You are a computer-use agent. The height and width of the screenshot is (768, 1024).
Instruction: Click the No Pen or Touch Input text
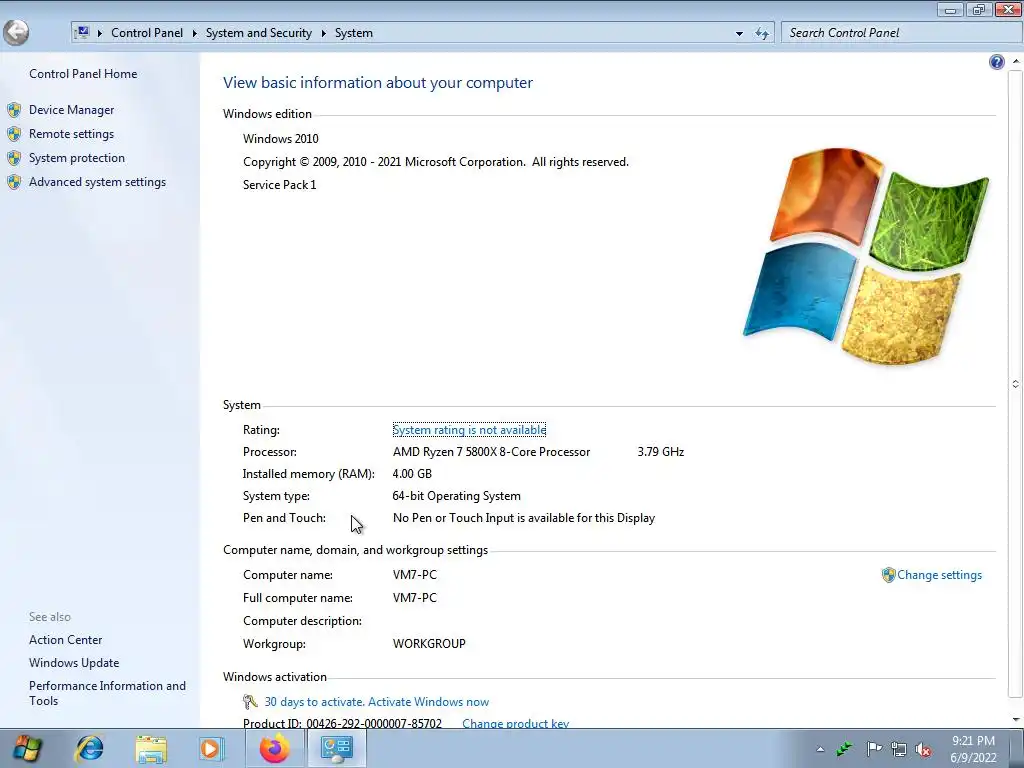coord(524,518)
